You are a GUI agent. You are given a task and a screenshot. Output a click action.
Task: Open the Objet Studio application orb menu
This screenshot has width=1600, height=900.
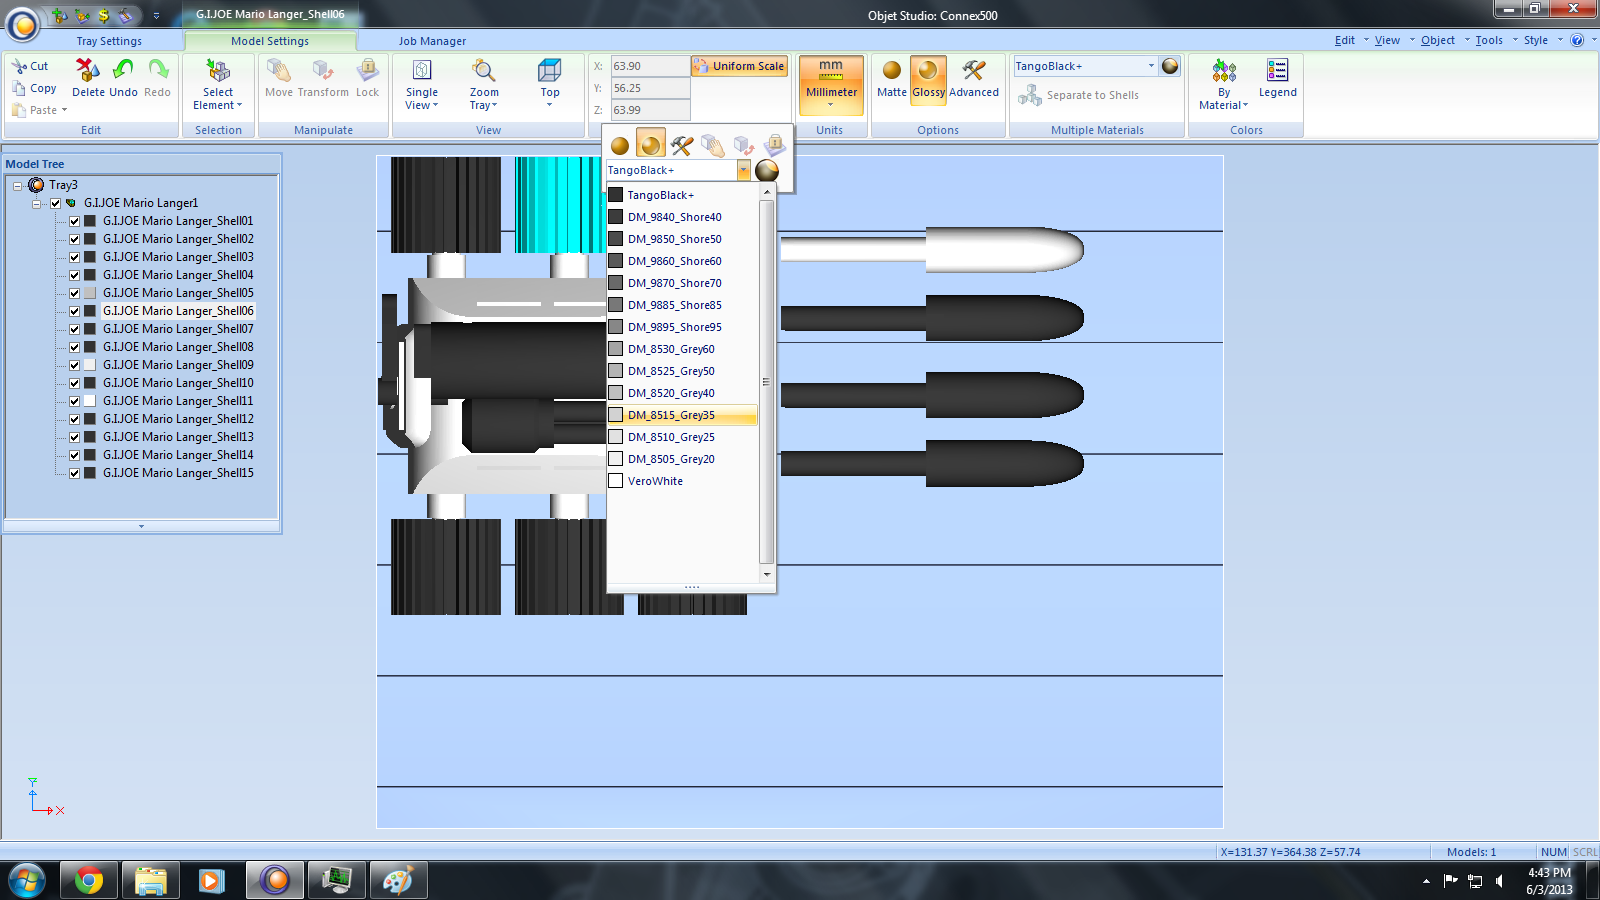(x=22, y=23)
